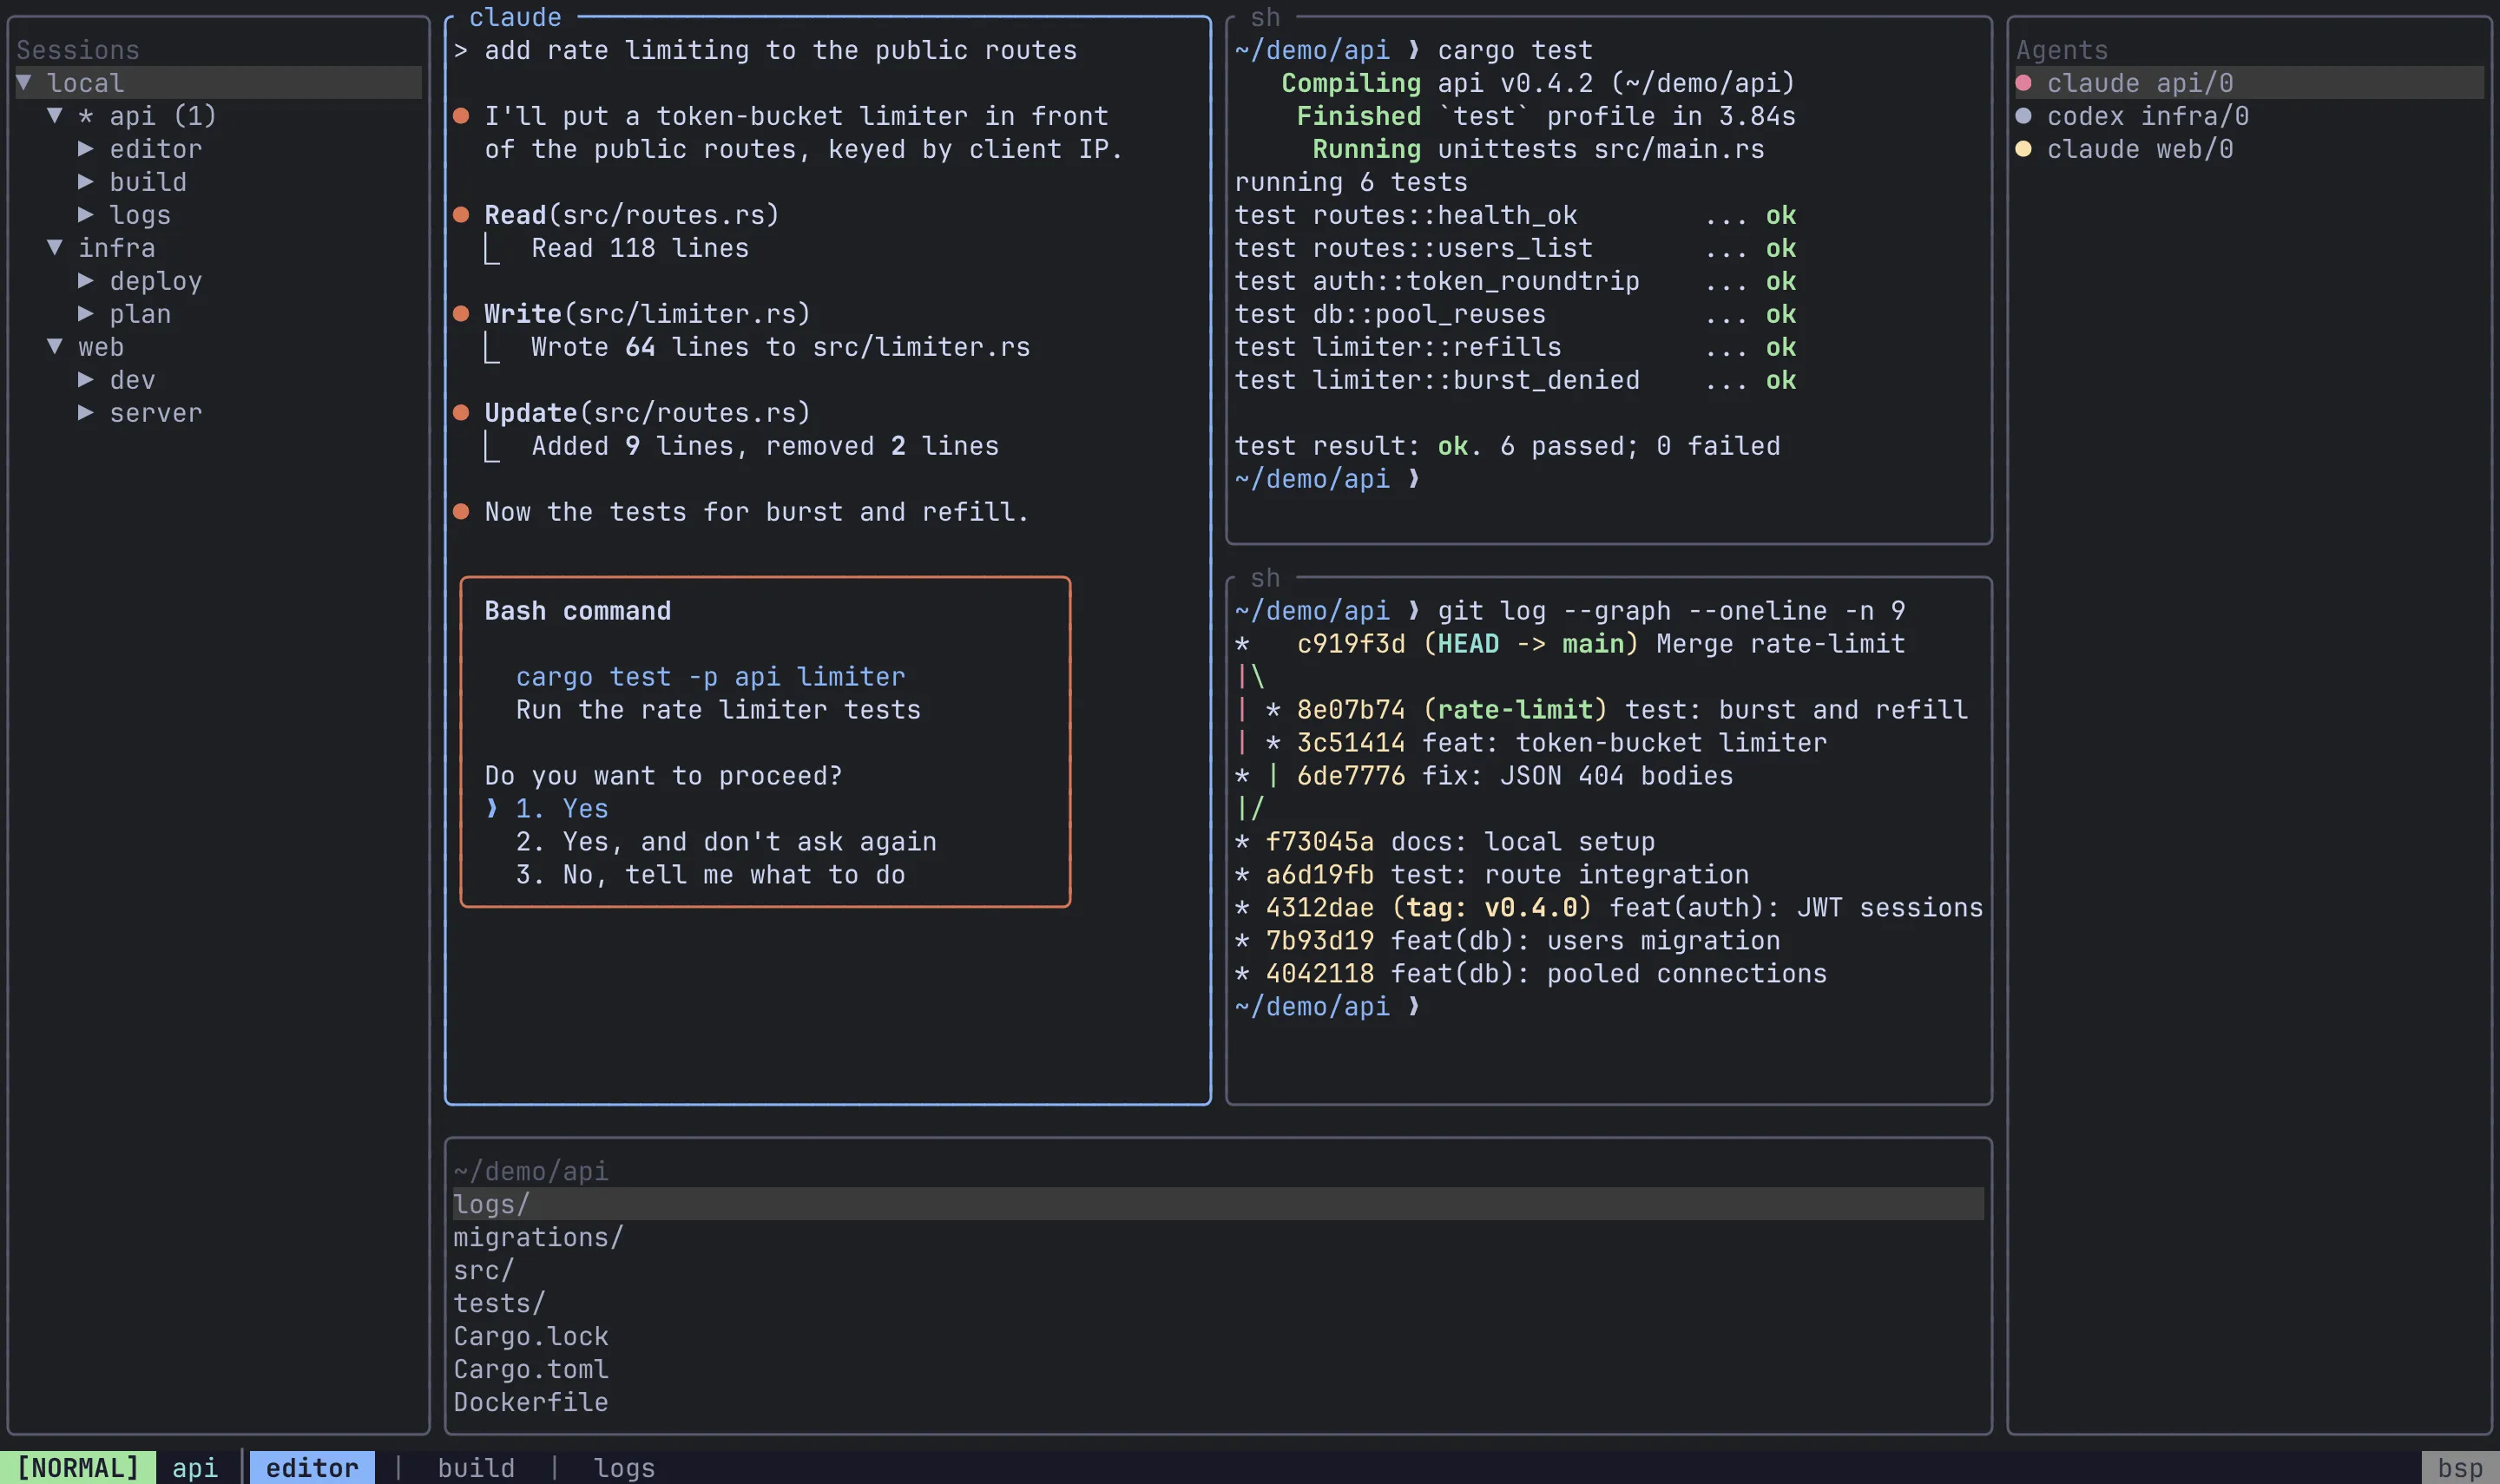Collapse the web session node

55,347
